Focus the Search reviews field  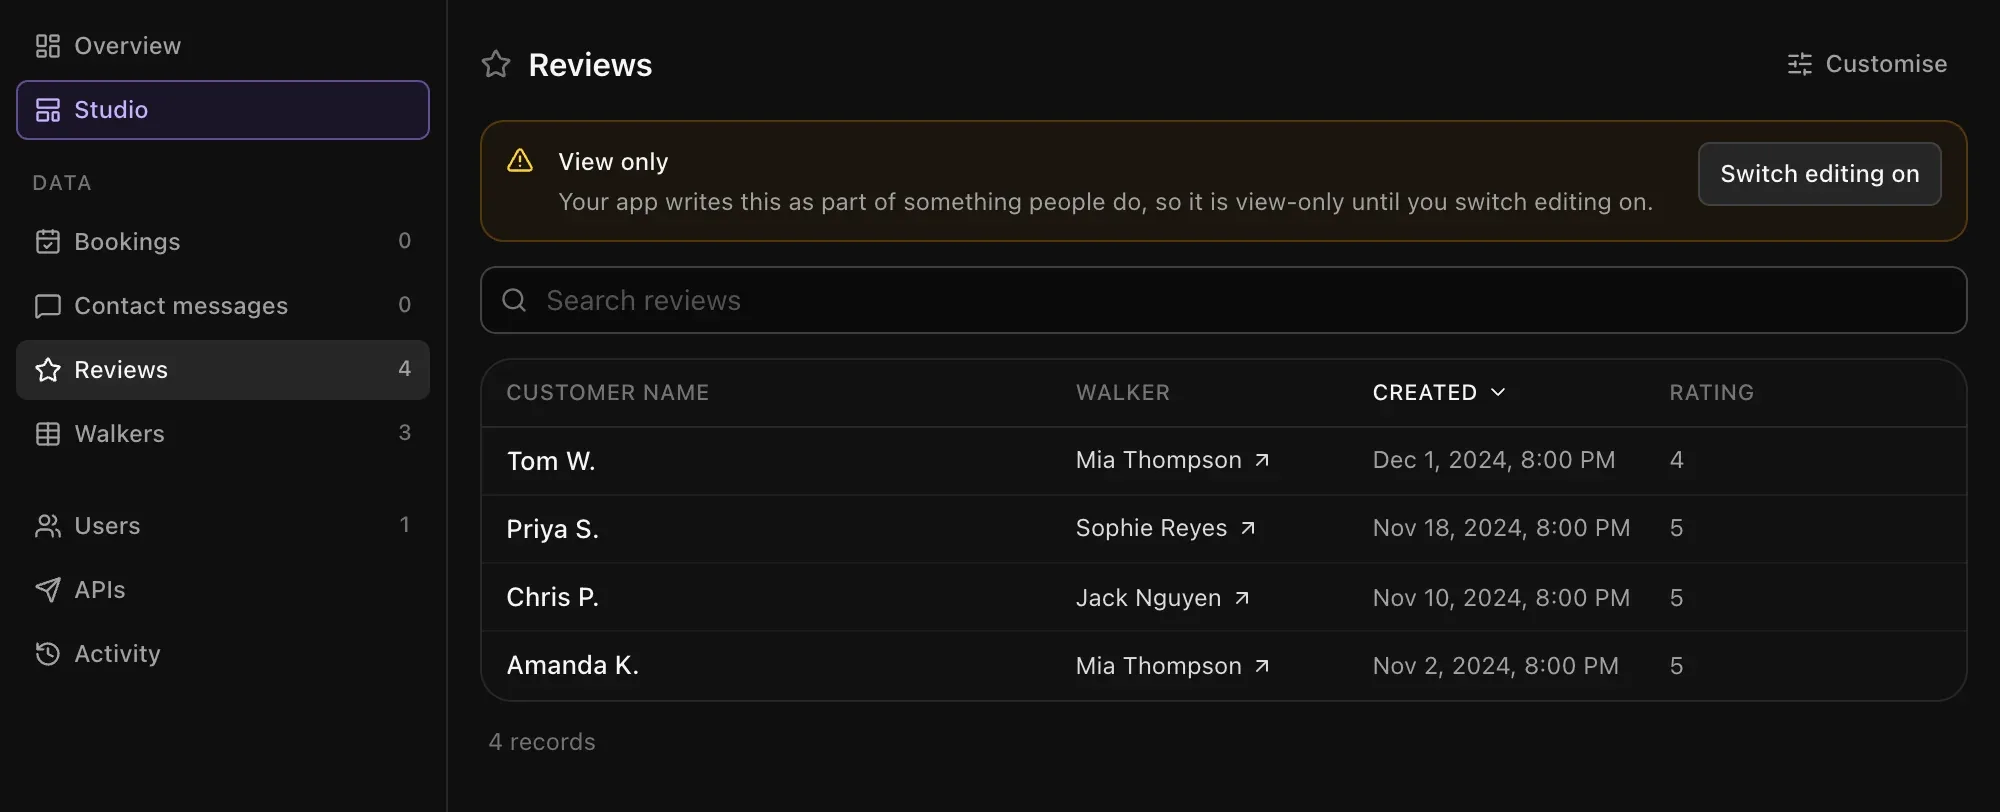[1223, 300]
